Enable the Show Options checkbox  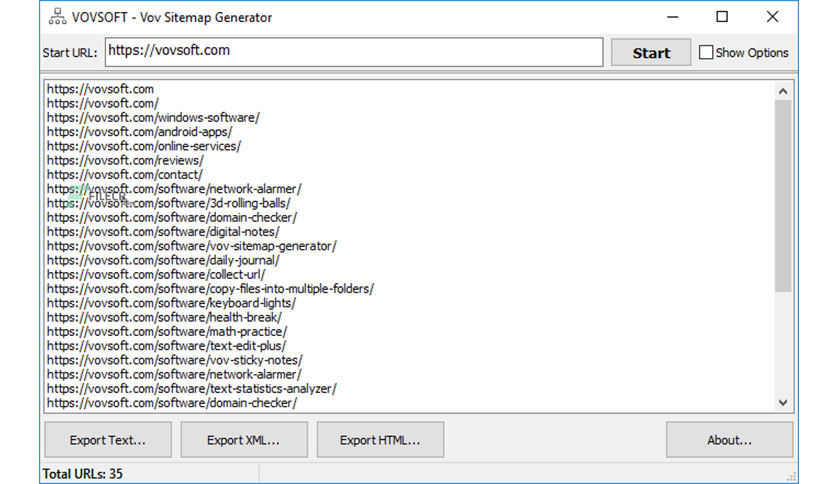point(705,52)
